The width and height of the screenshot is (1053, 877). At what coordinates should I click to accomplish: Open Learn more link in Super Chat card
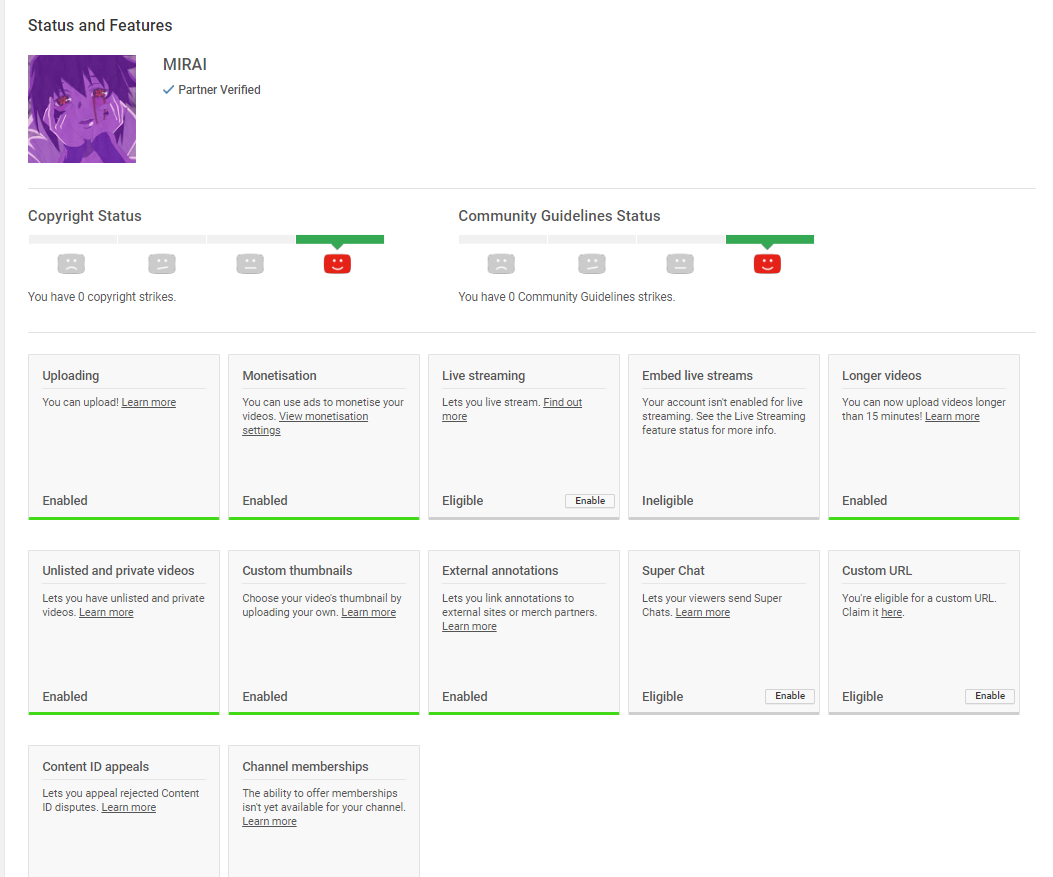click(702, 612)
